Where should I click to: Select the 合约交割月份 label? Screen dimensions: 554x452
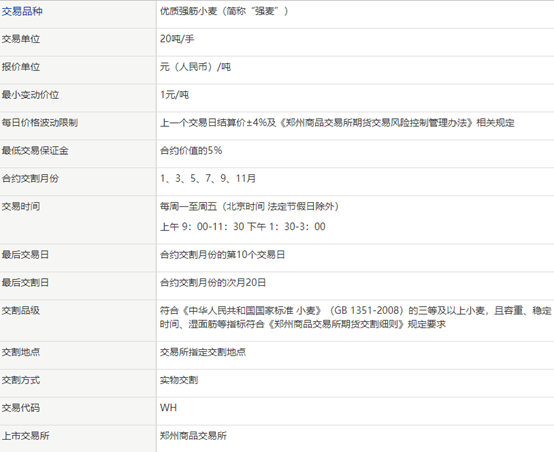pos(30,178)
